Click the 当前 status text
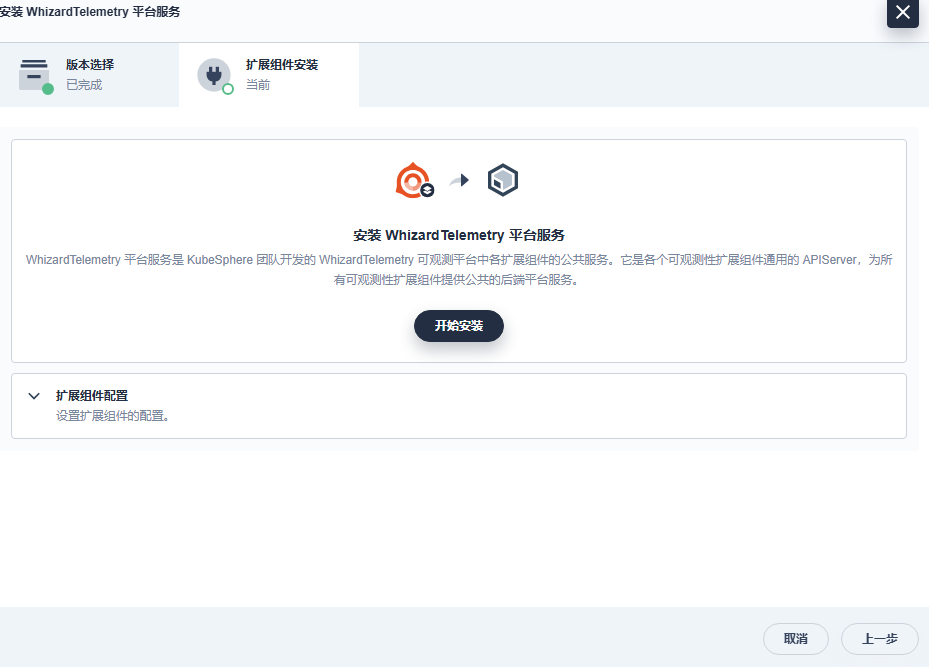Screen dimensions: 929x667 (x=258, y=85)
